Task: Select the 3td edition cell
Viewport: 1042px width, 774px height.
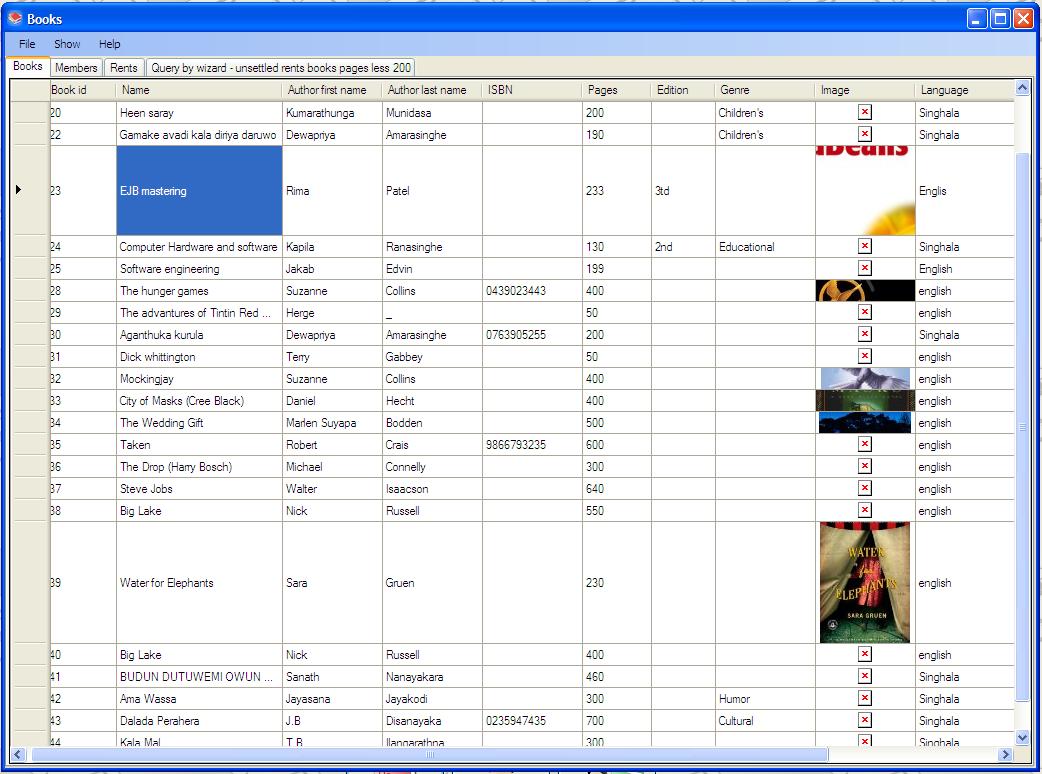Action: 683,191
